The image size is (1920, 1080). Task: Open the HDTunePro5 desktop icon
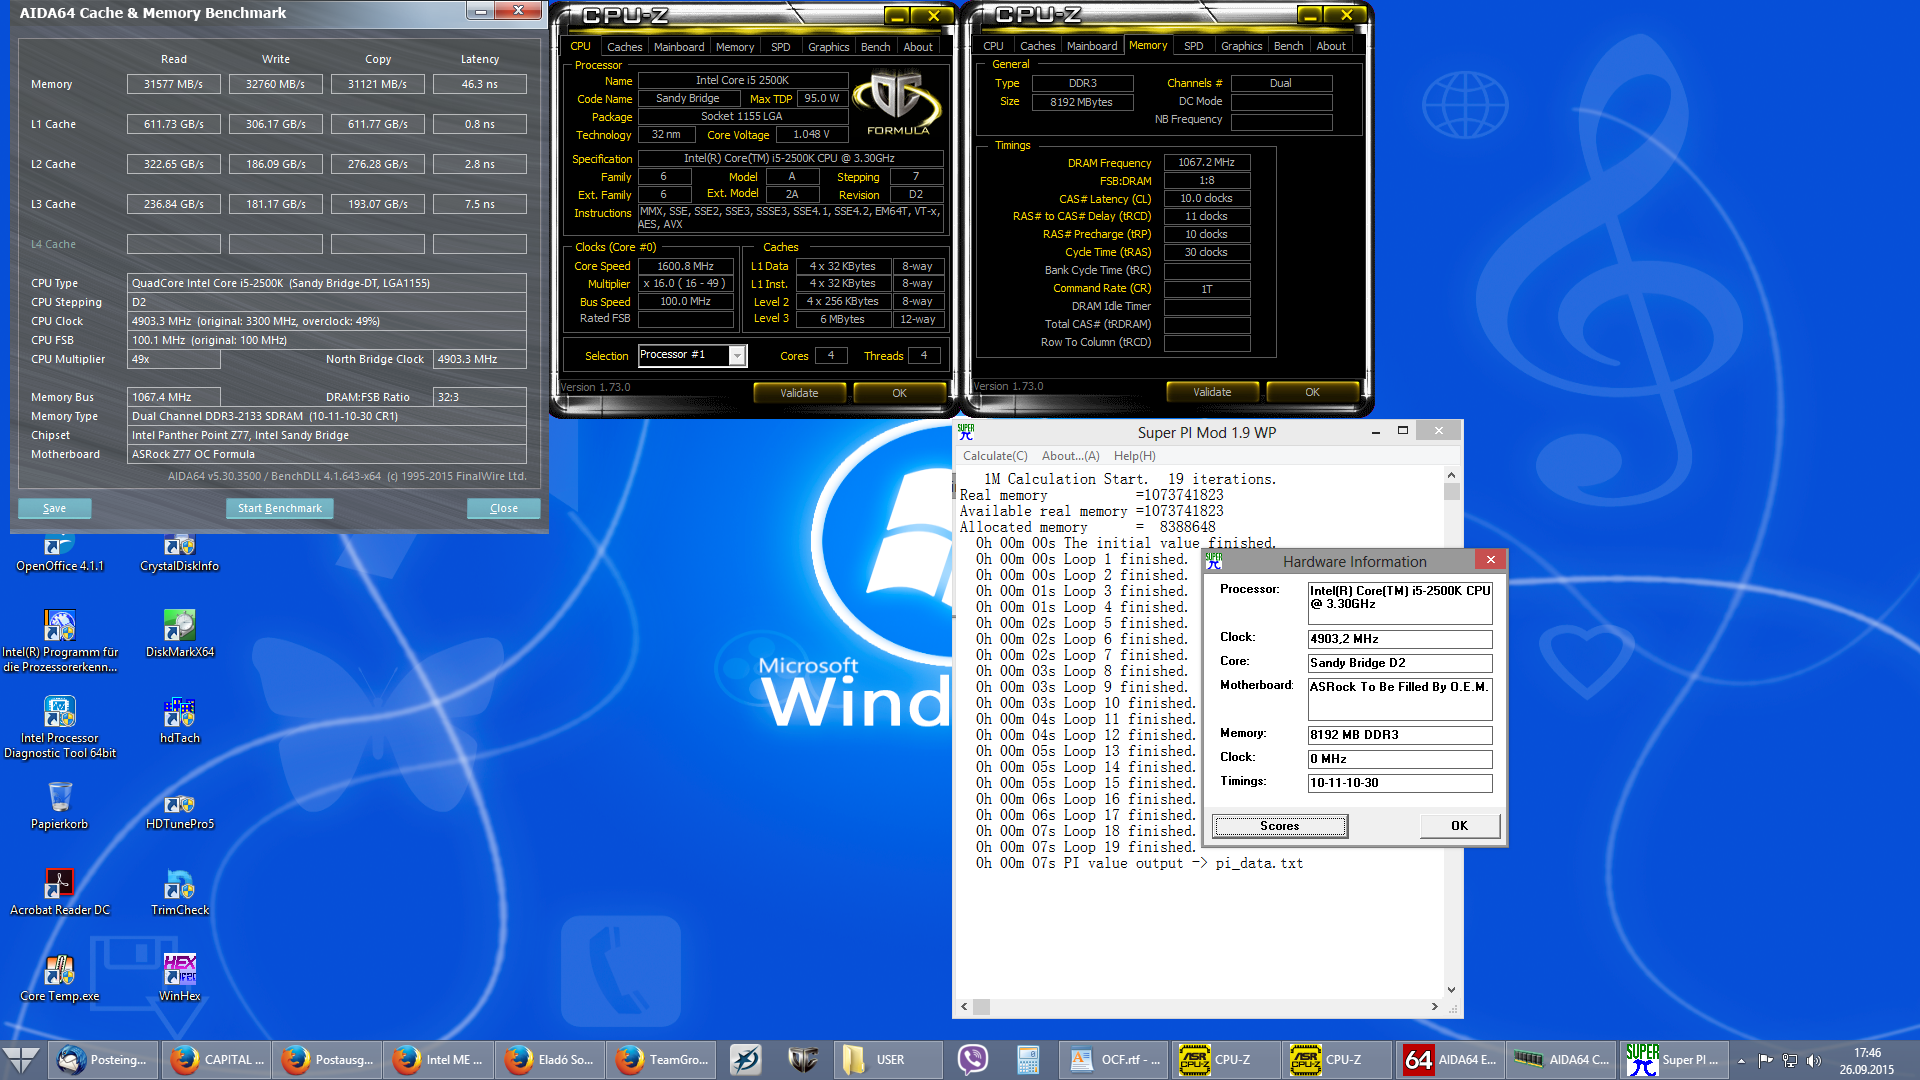pos(179,805)
